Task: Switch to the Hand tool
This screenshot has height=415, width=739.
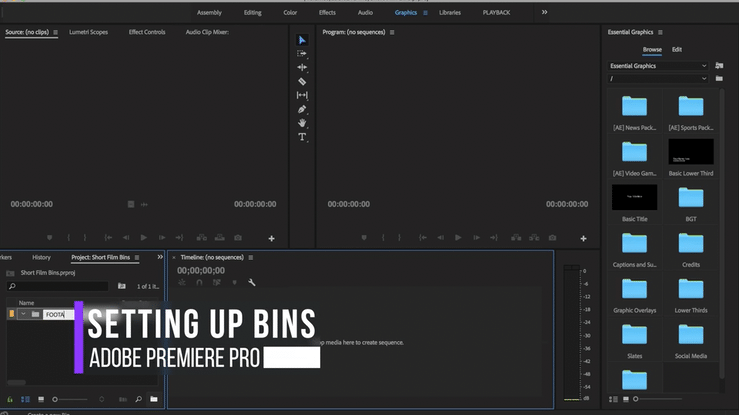Action: [302, 123]
